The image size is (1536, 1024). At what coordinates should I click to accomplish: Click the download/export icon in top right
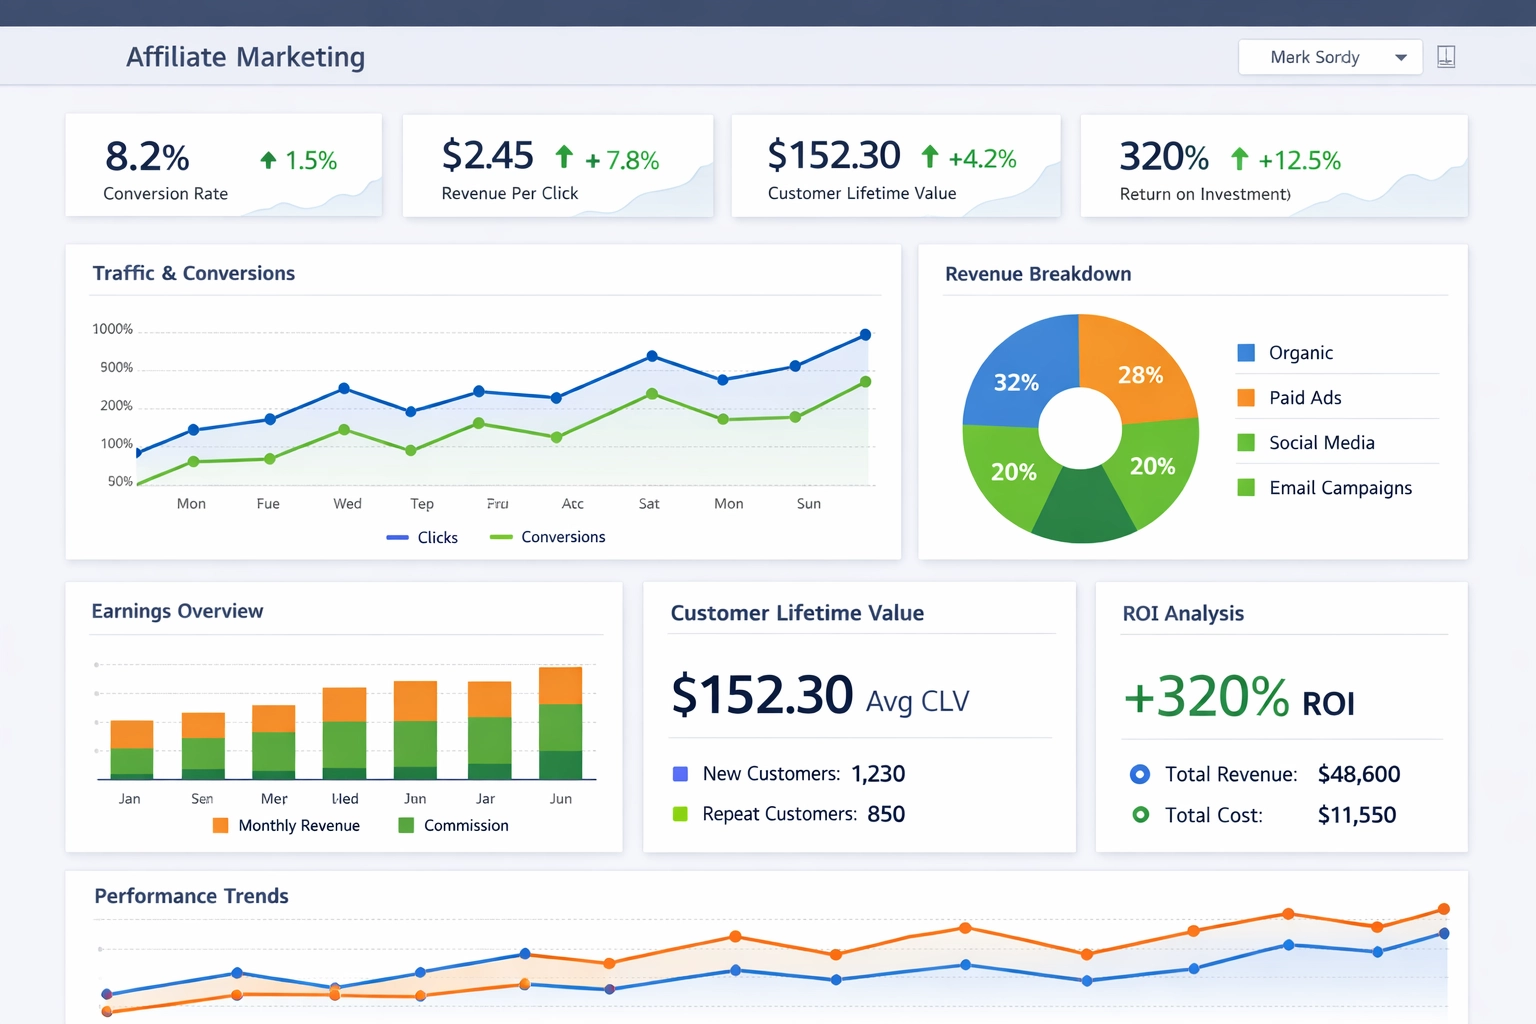pyautogui.click(x=1445, y=57)
